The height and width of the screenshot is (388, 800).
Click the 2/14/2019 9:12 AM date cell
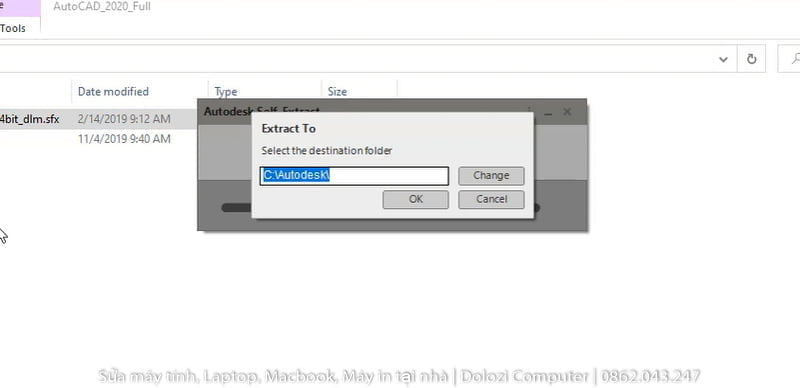124,119
